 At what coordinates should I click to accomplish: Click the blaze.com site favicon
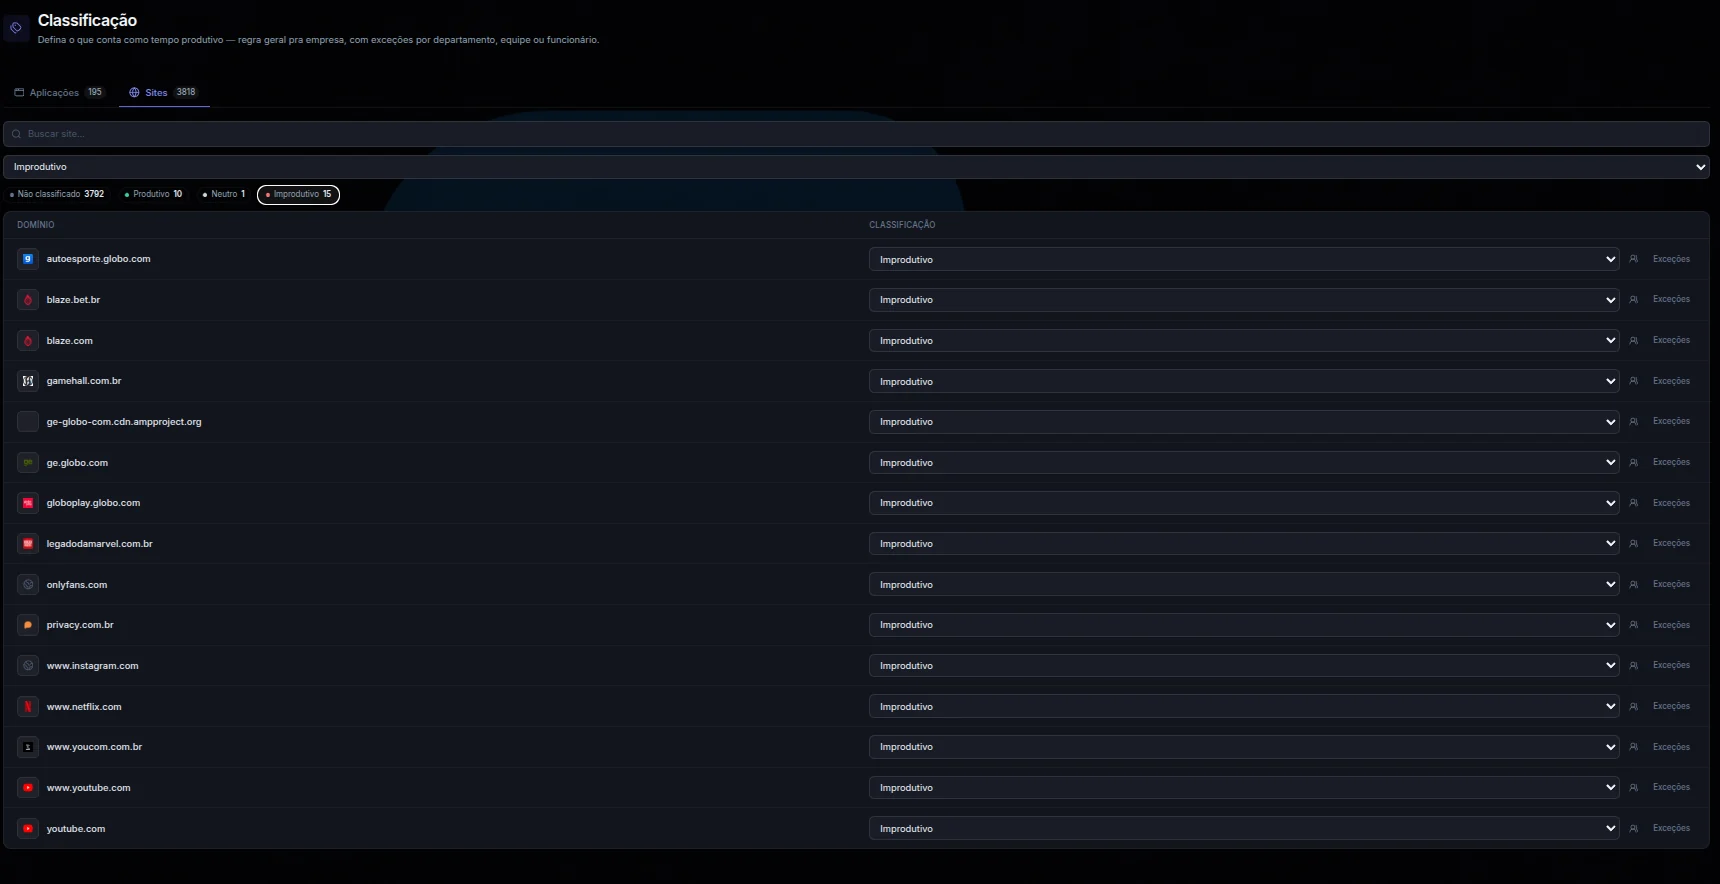(x=28, y=341)
